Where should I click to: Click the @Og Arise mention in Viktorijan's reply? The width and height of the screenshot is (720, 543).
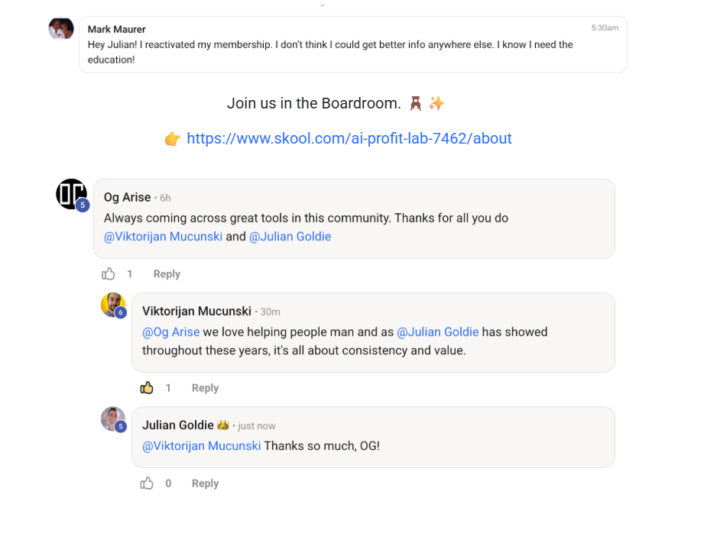click(171, 332)
